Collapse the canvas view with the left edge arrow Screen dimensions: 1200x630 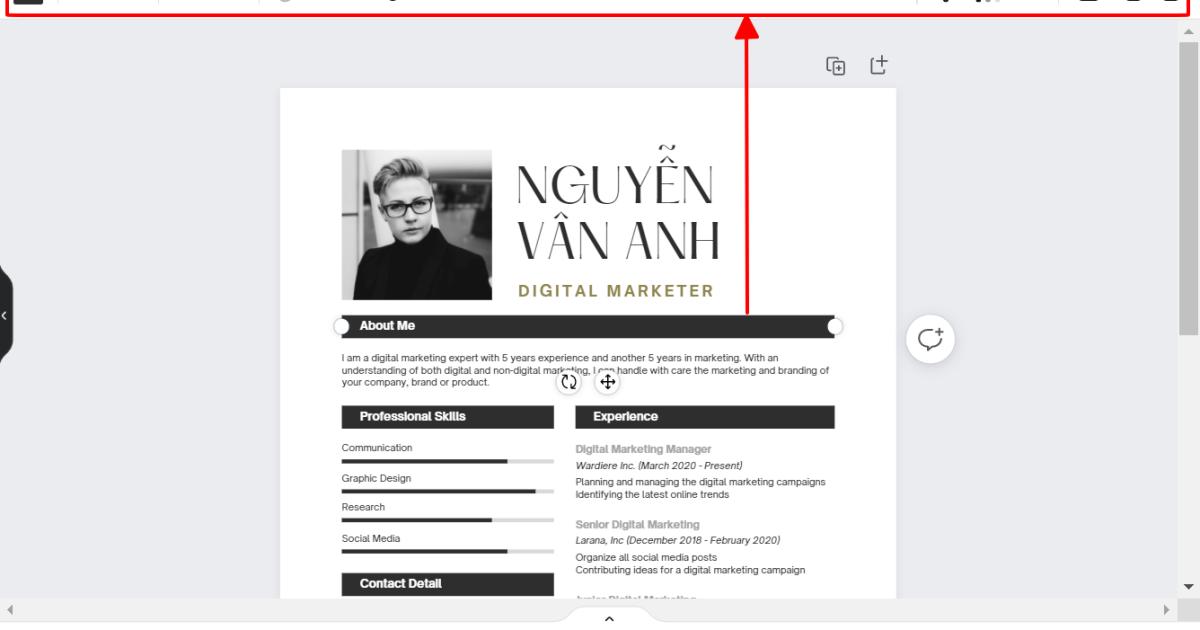click(x=3, y=316)
